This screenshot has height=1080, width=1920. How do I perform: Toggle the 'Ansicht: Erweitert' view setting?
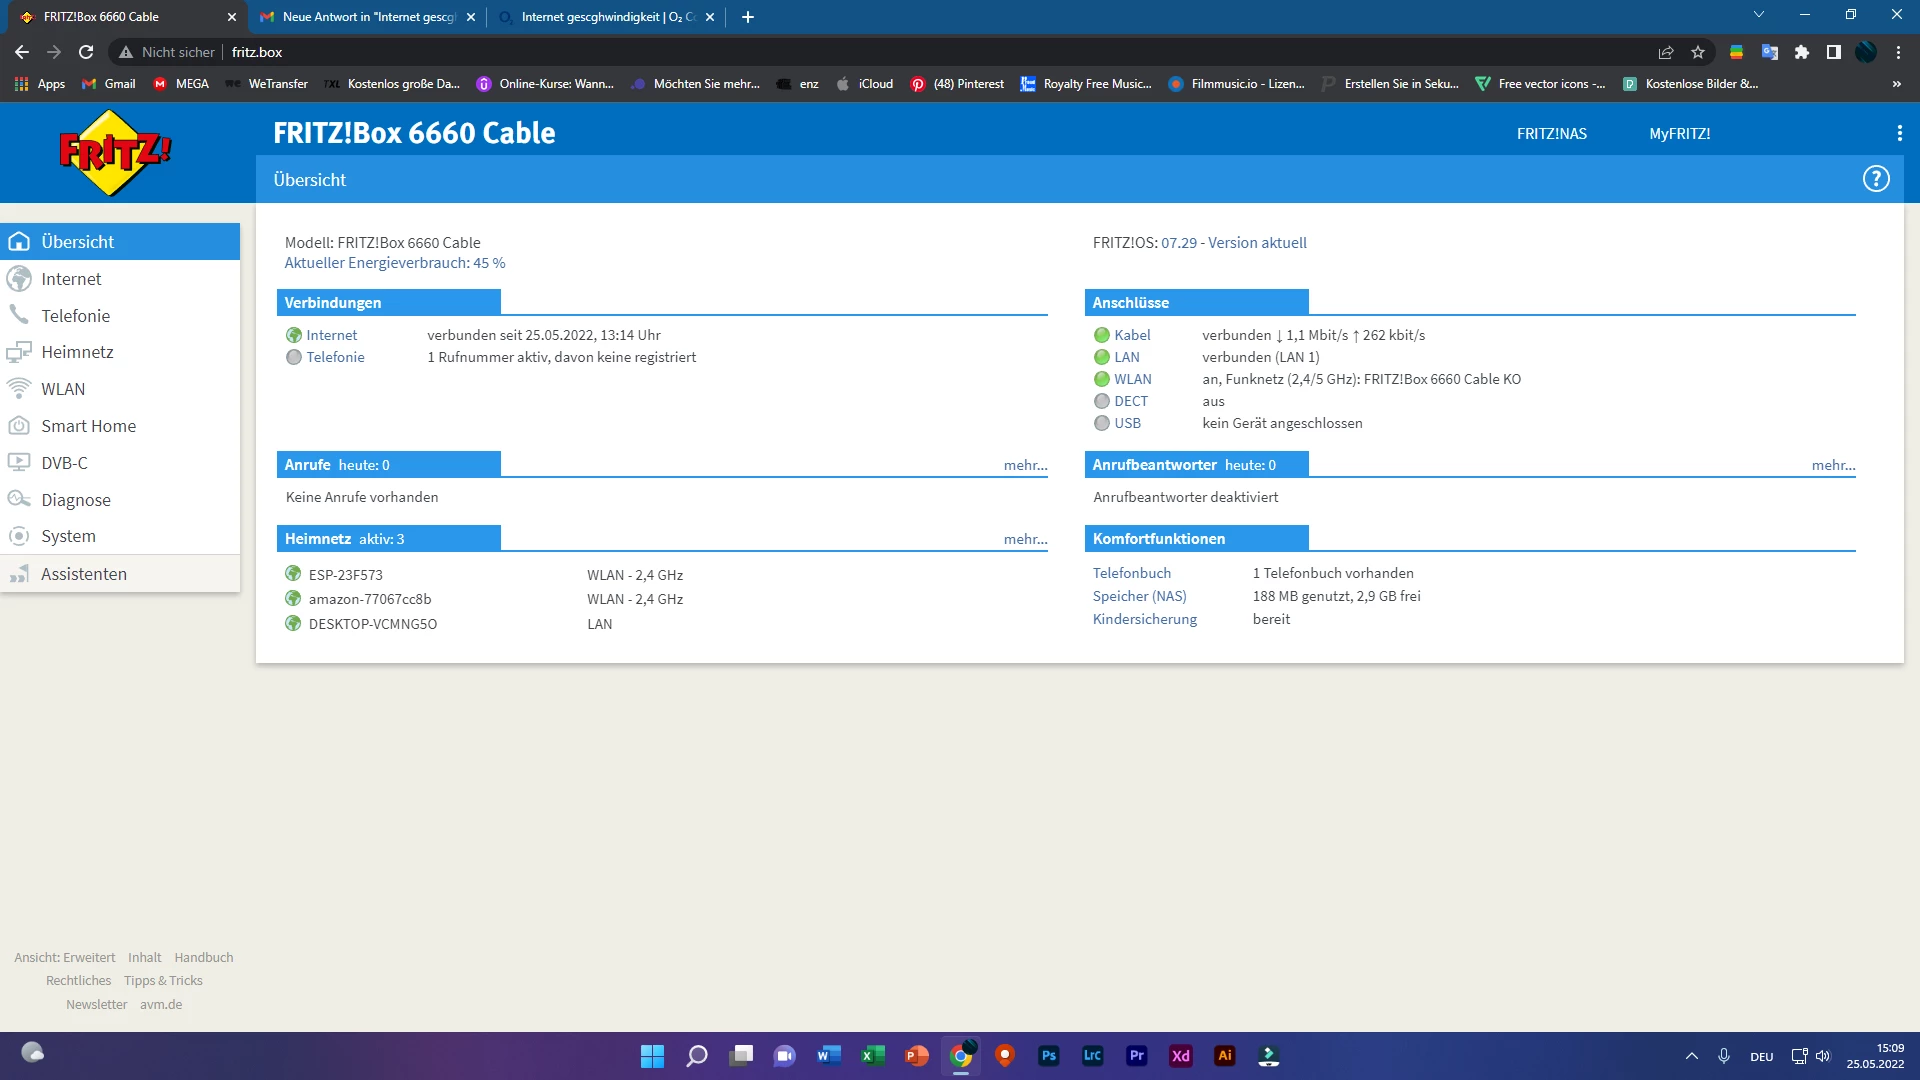tap(65, 957)
